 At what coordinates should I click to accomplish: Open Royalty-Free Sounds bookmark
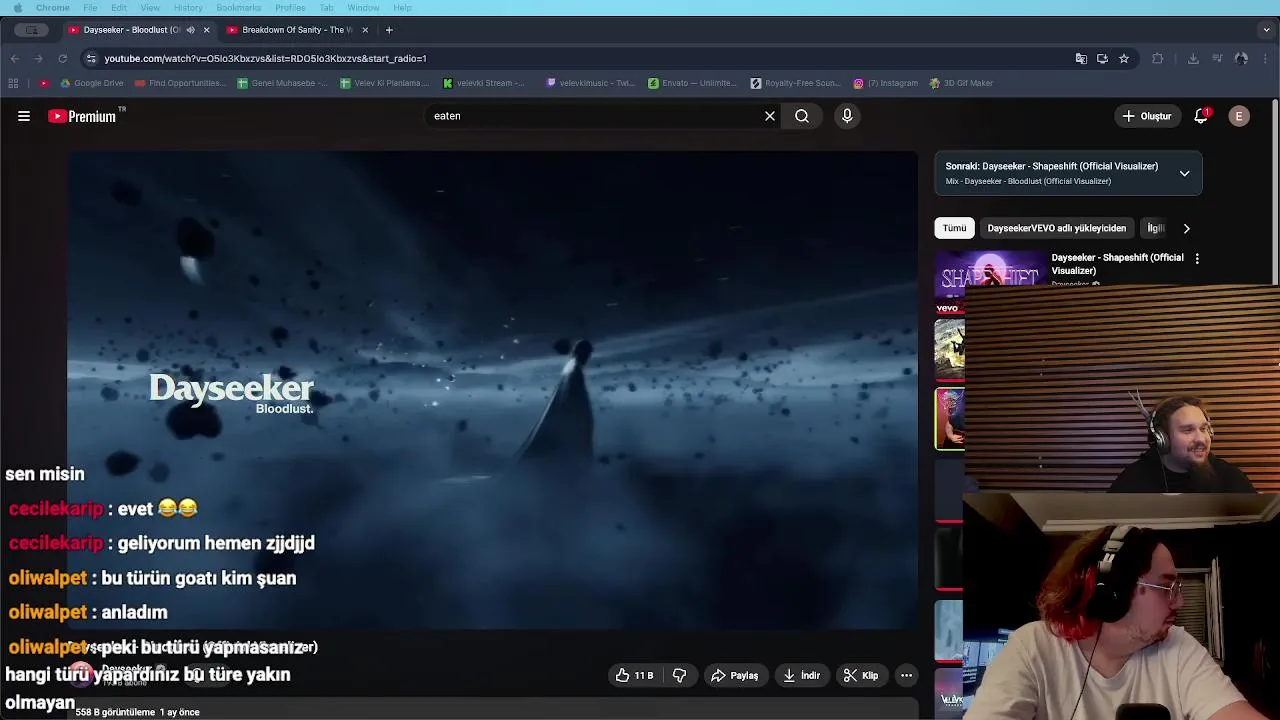[796, 83]
